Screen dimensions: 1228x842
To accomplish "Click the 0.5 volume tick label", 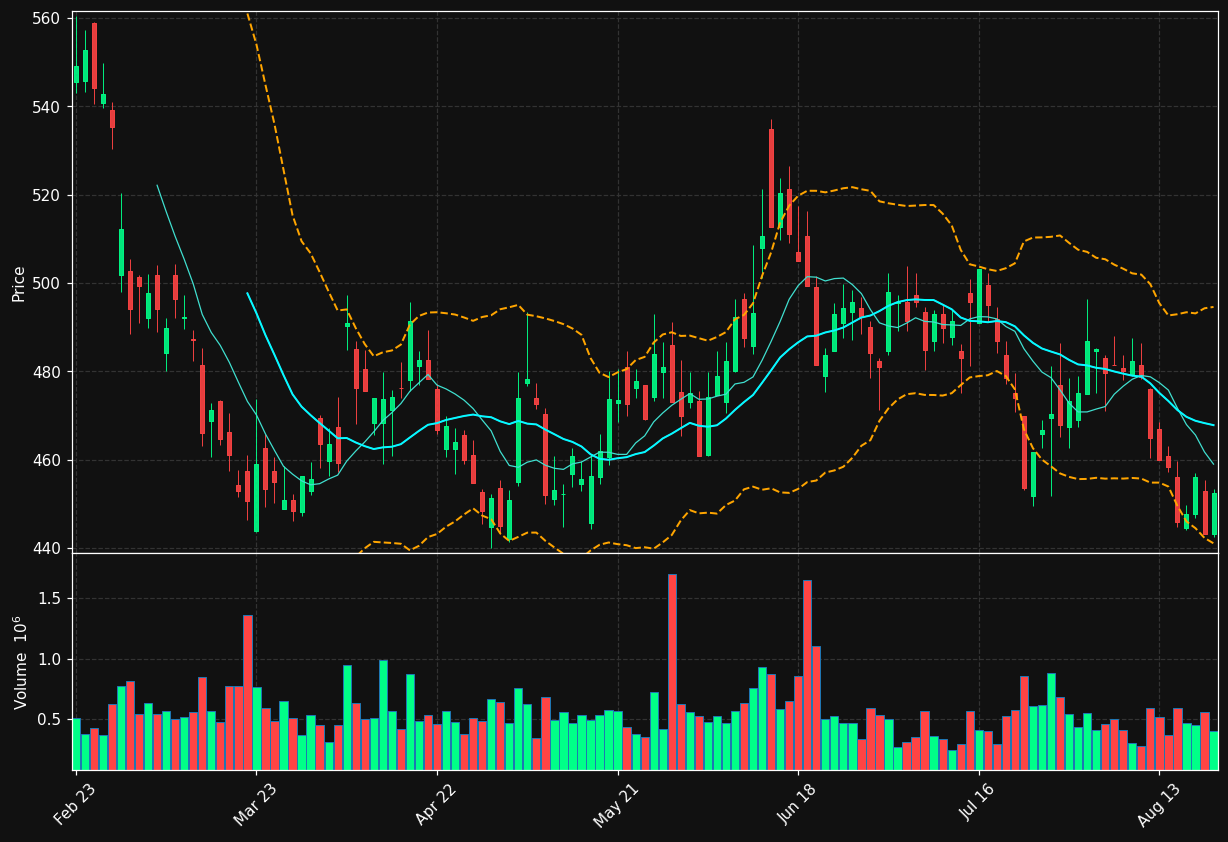I will (x=50, y=720).
